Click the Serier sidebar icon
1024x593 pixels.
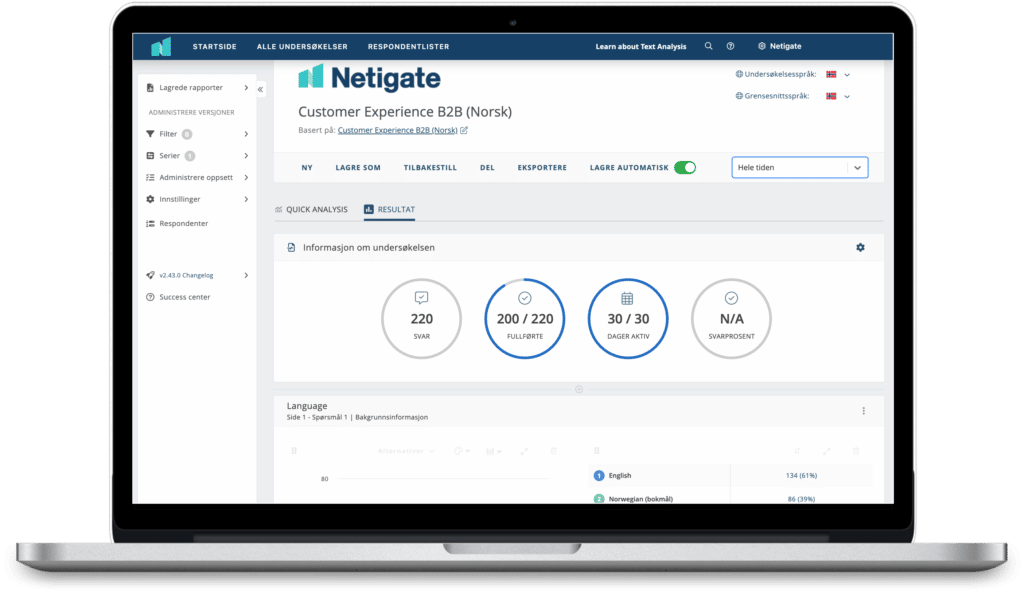[x=150, y=155]
